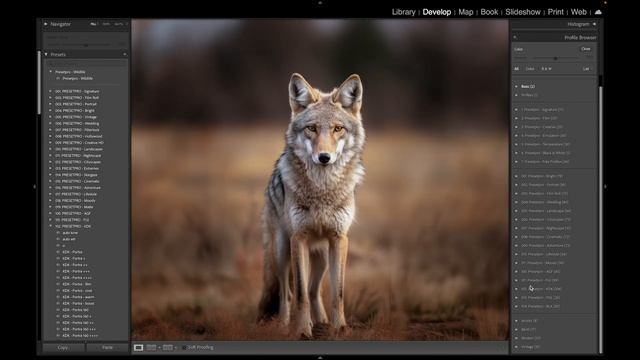The height and width of the screenshot is (360, 640).
Task: Select the Loupe view icon in toolbar
Action: pyautogui.click(x=138, y=347)
